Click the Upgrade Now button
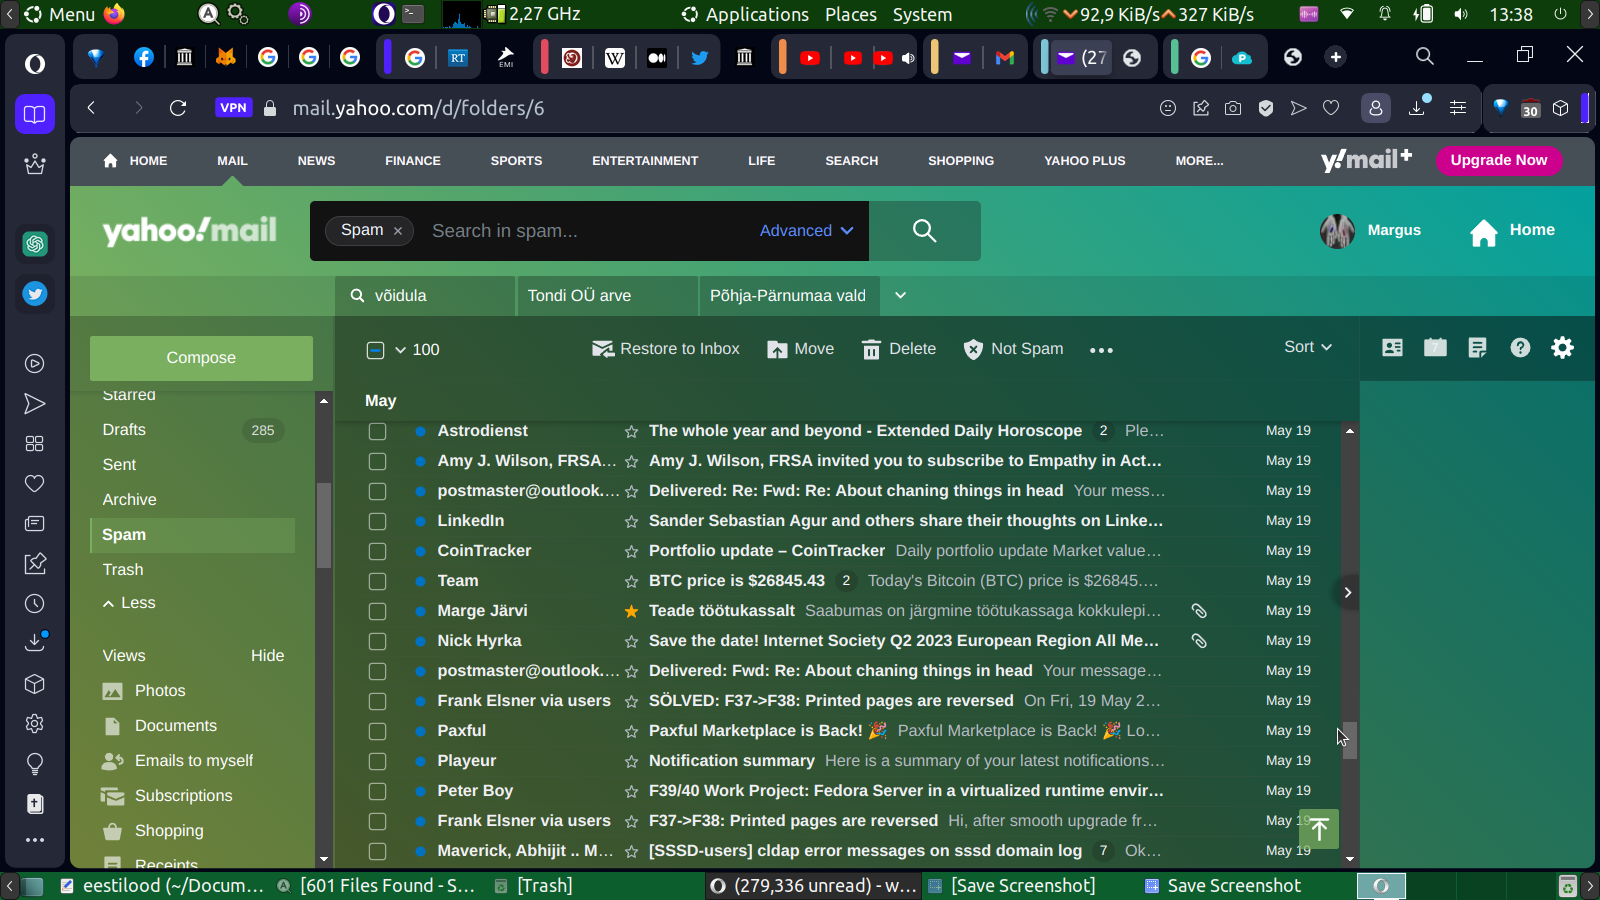The height and width of the screenshot is (900, 1600). tap(1499, 160)
